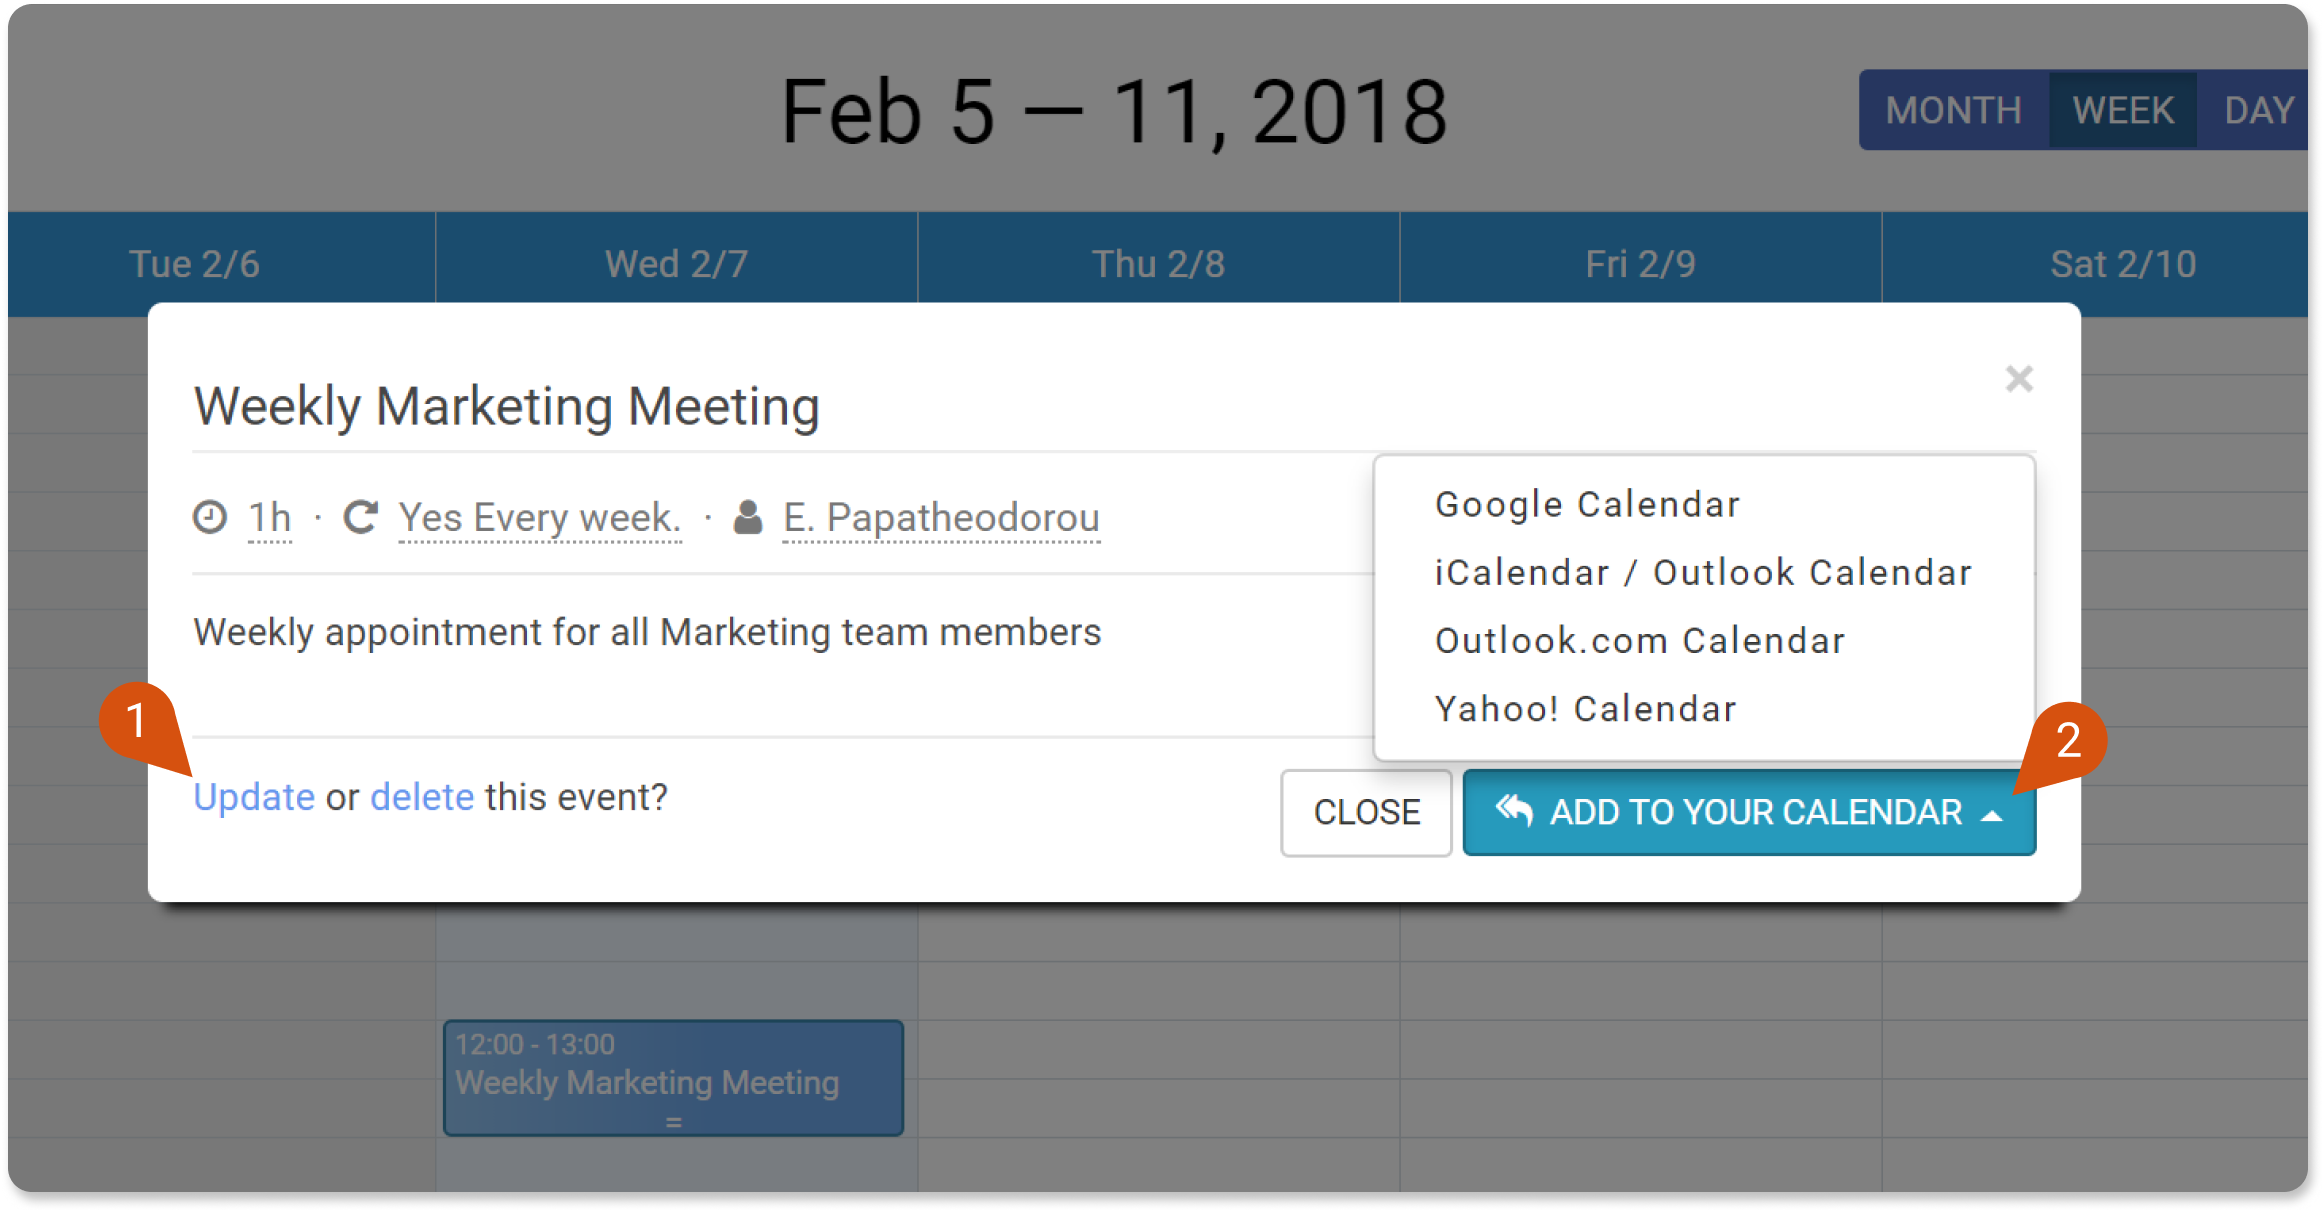Screen dimensions: 2324x1212
Task: Switch to WEEK view
Action: coord(2123,110)
